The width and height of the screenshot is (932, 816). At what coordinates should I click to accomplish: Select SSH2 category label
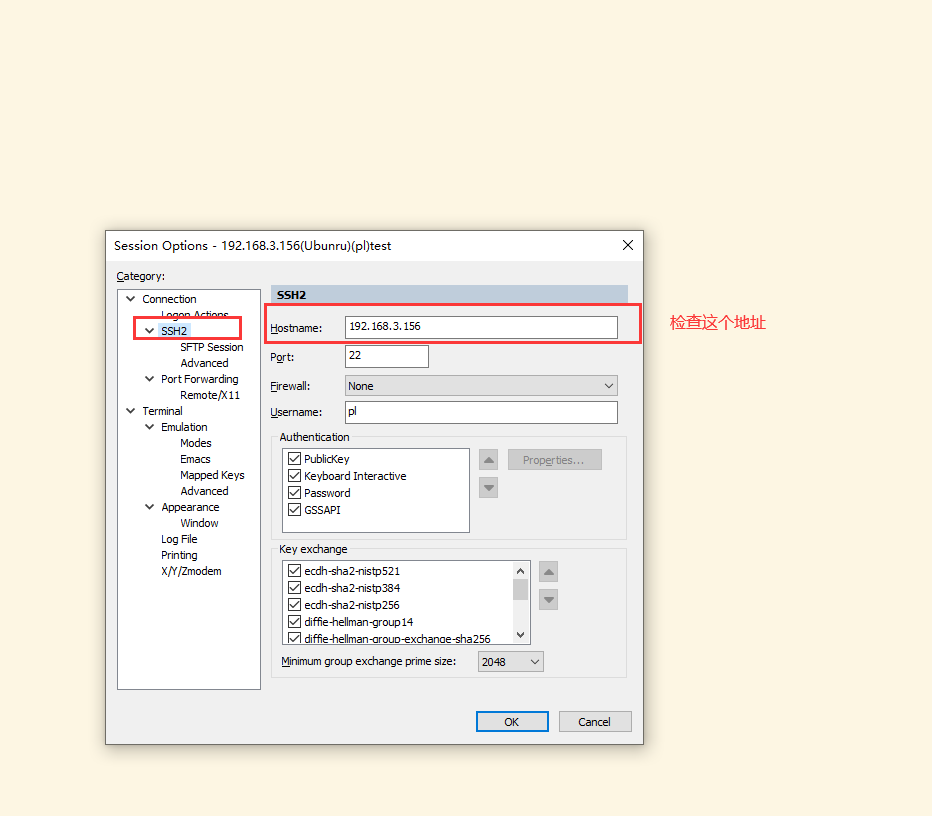pyautogui.click(x=174, y=331)
